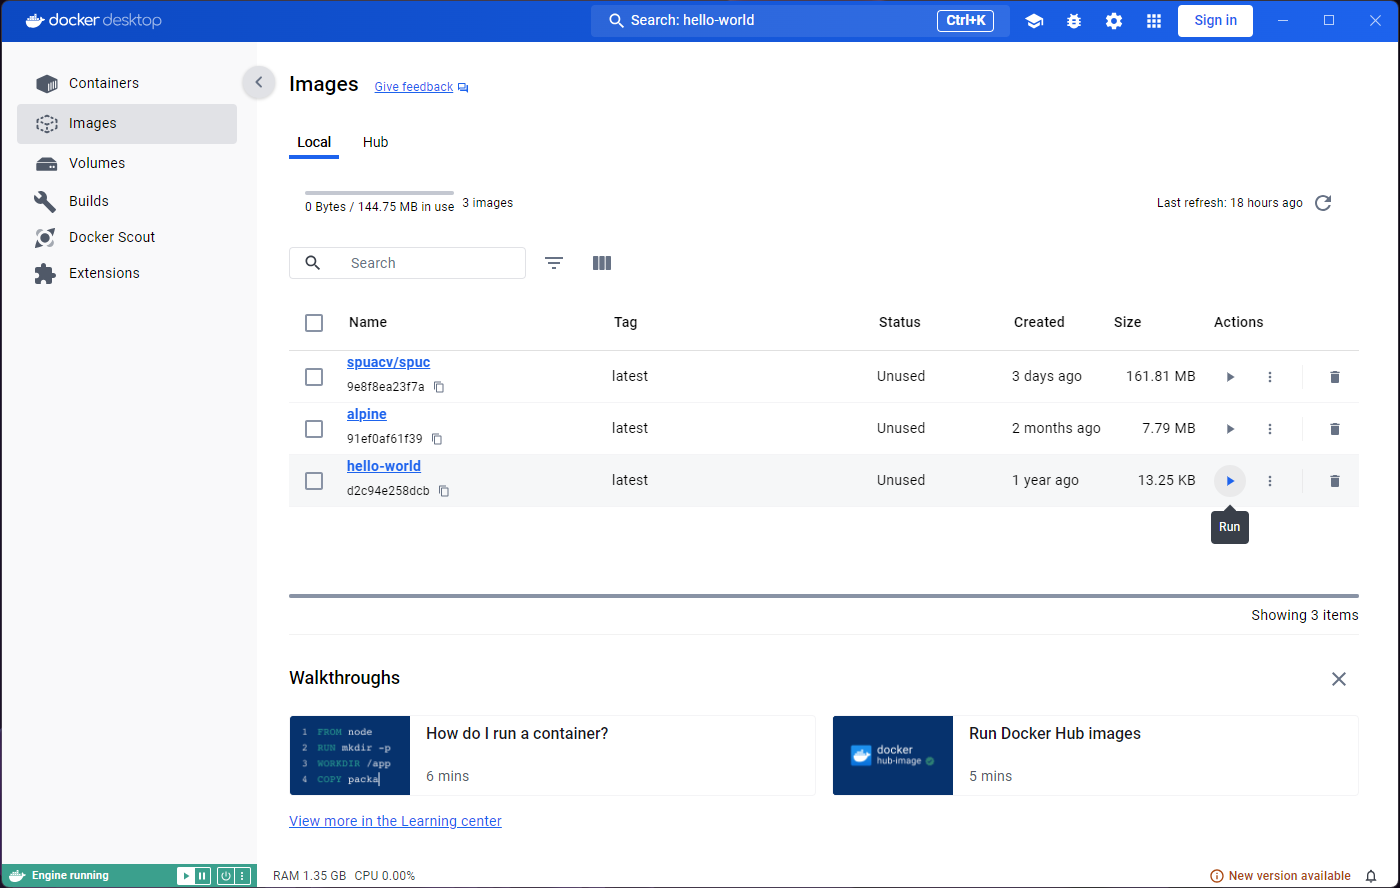Viewport: 1400px width, 888px height.
Task: Click the horizontal scrollbar below image table
Action: coord(824,596)
